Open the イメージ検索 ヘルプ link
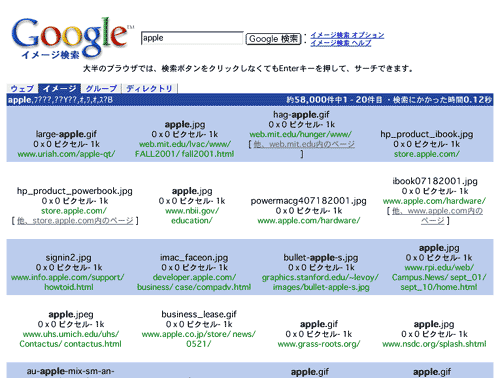Viewport: 500px width, 378px height. click(341, 43)
